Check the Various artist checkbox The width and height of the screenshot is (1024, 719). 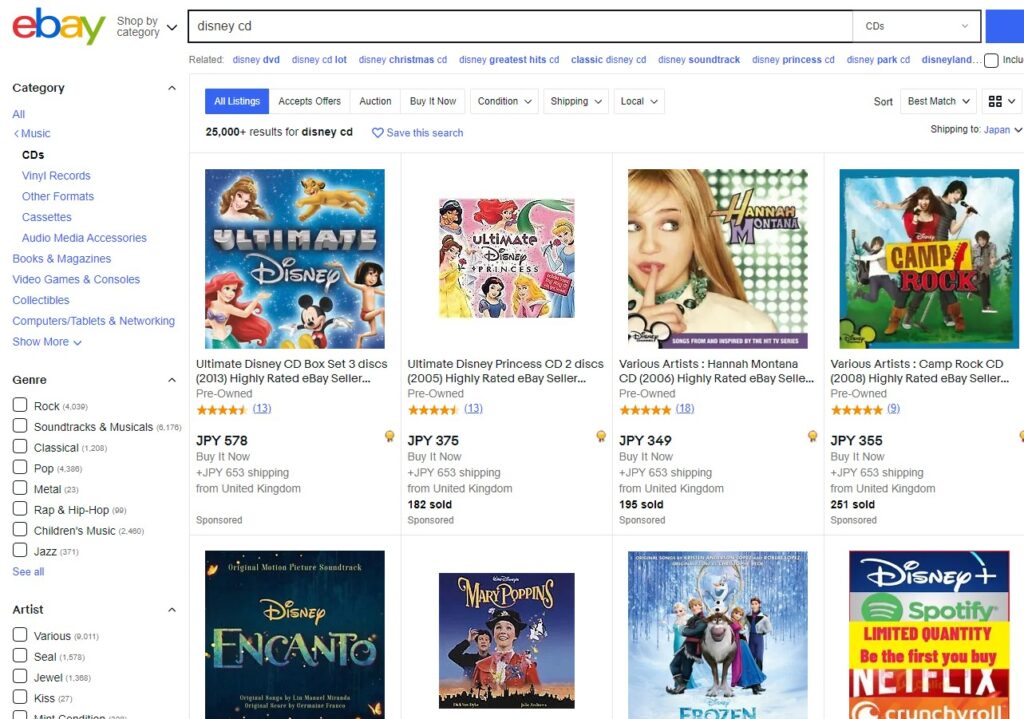20,635
